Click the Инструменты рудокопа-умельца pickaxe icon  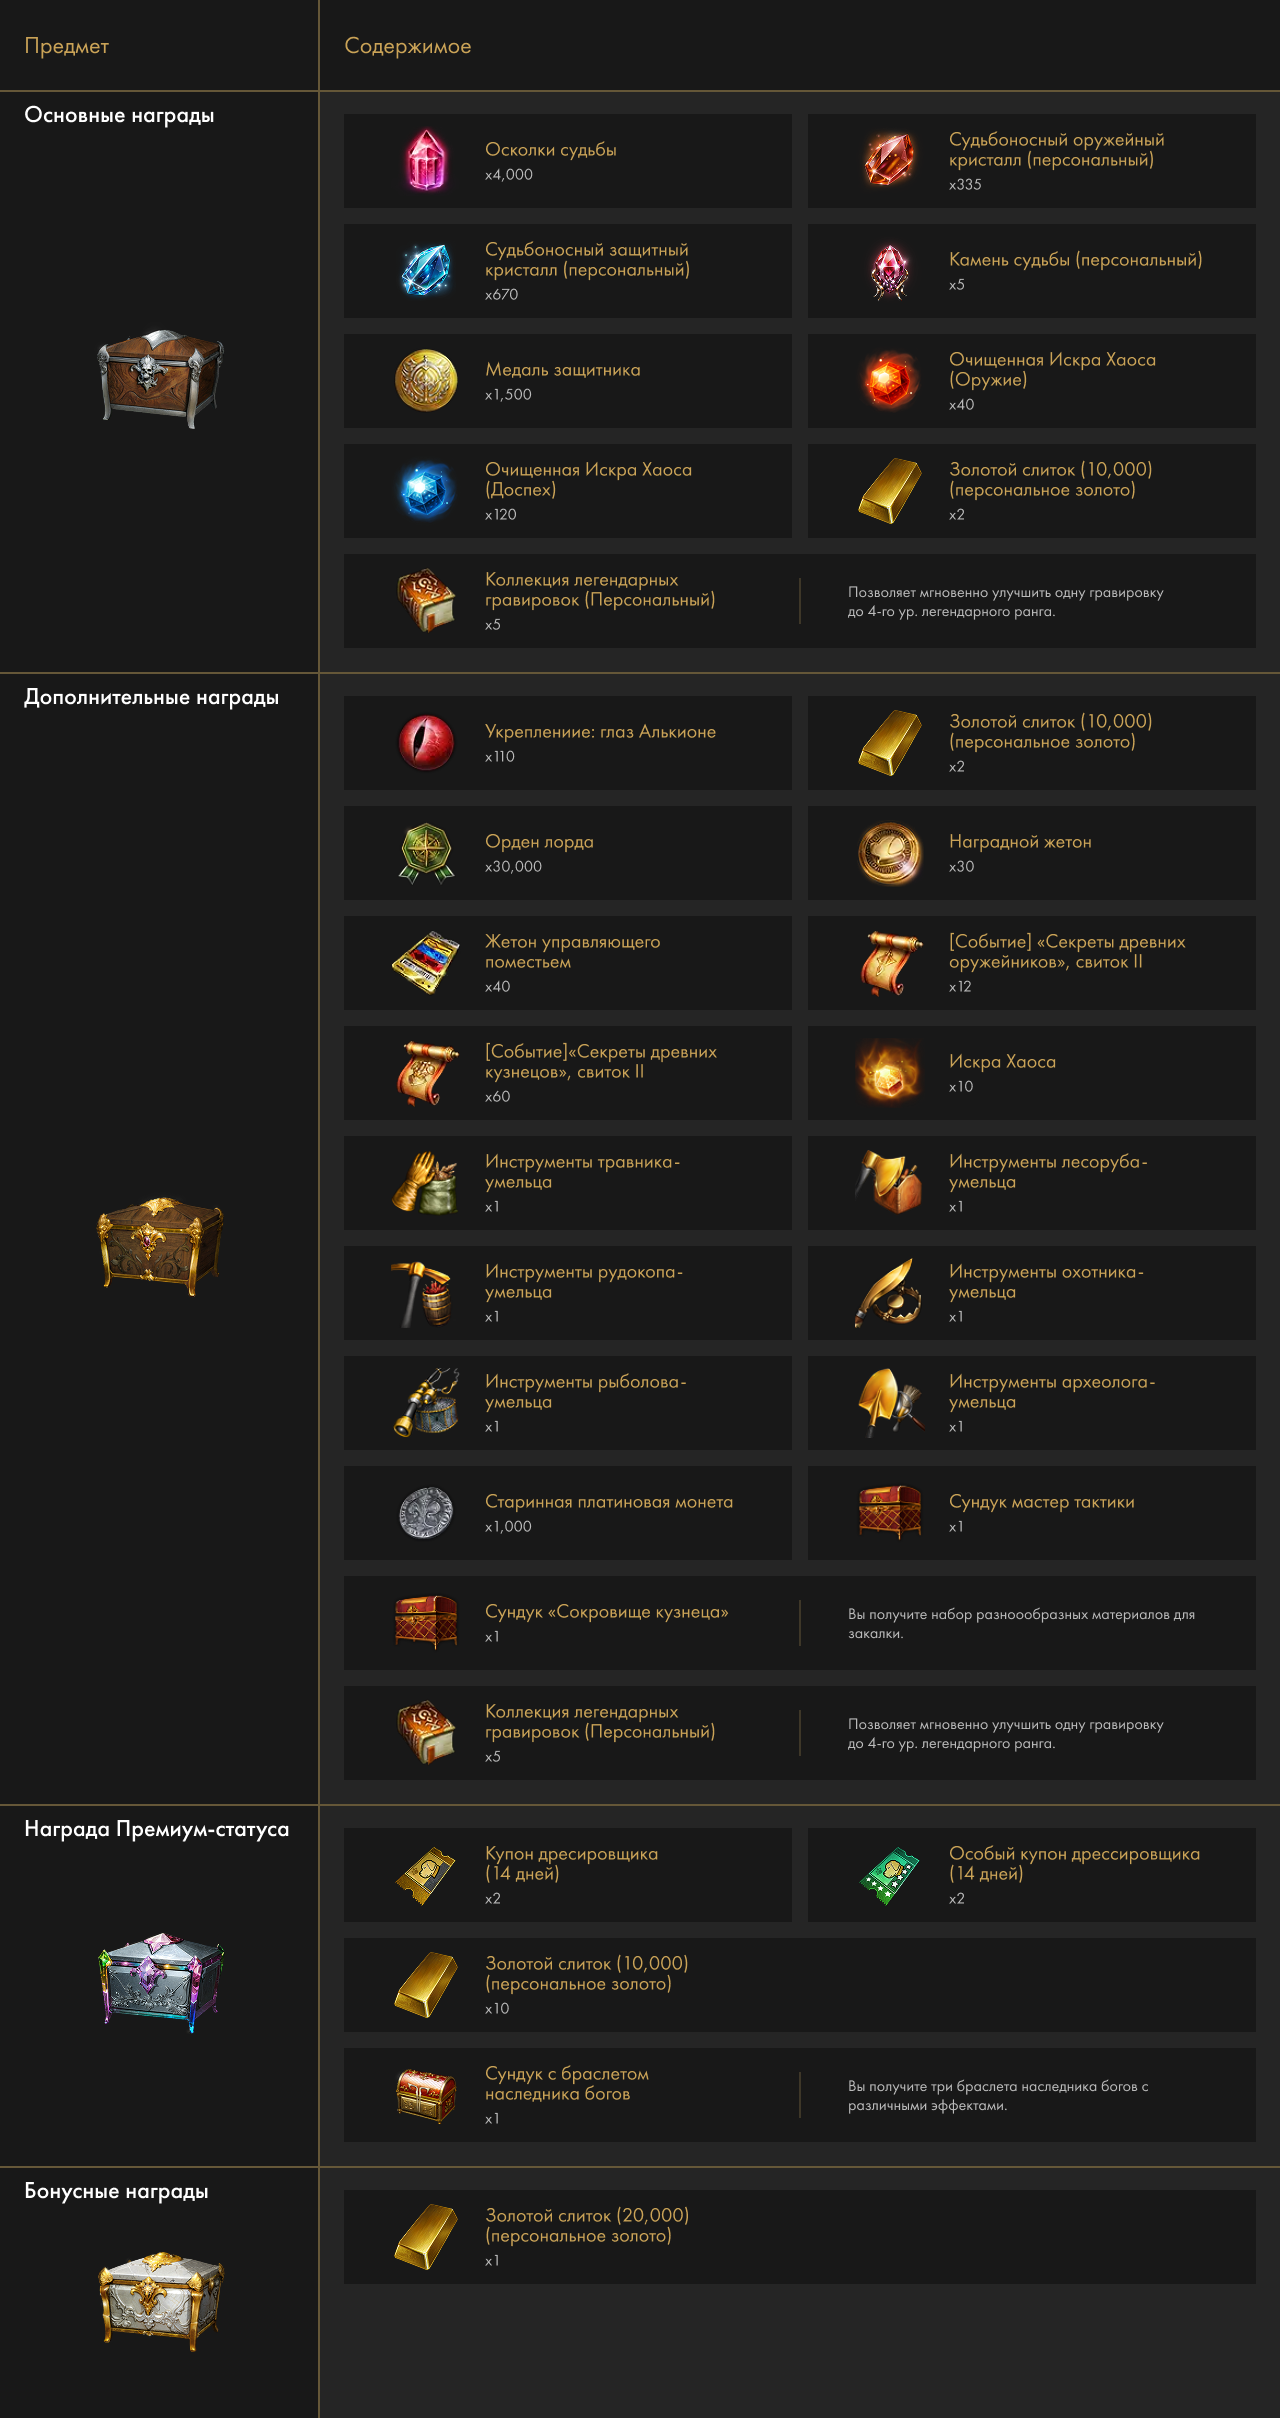pos(425,1293)
